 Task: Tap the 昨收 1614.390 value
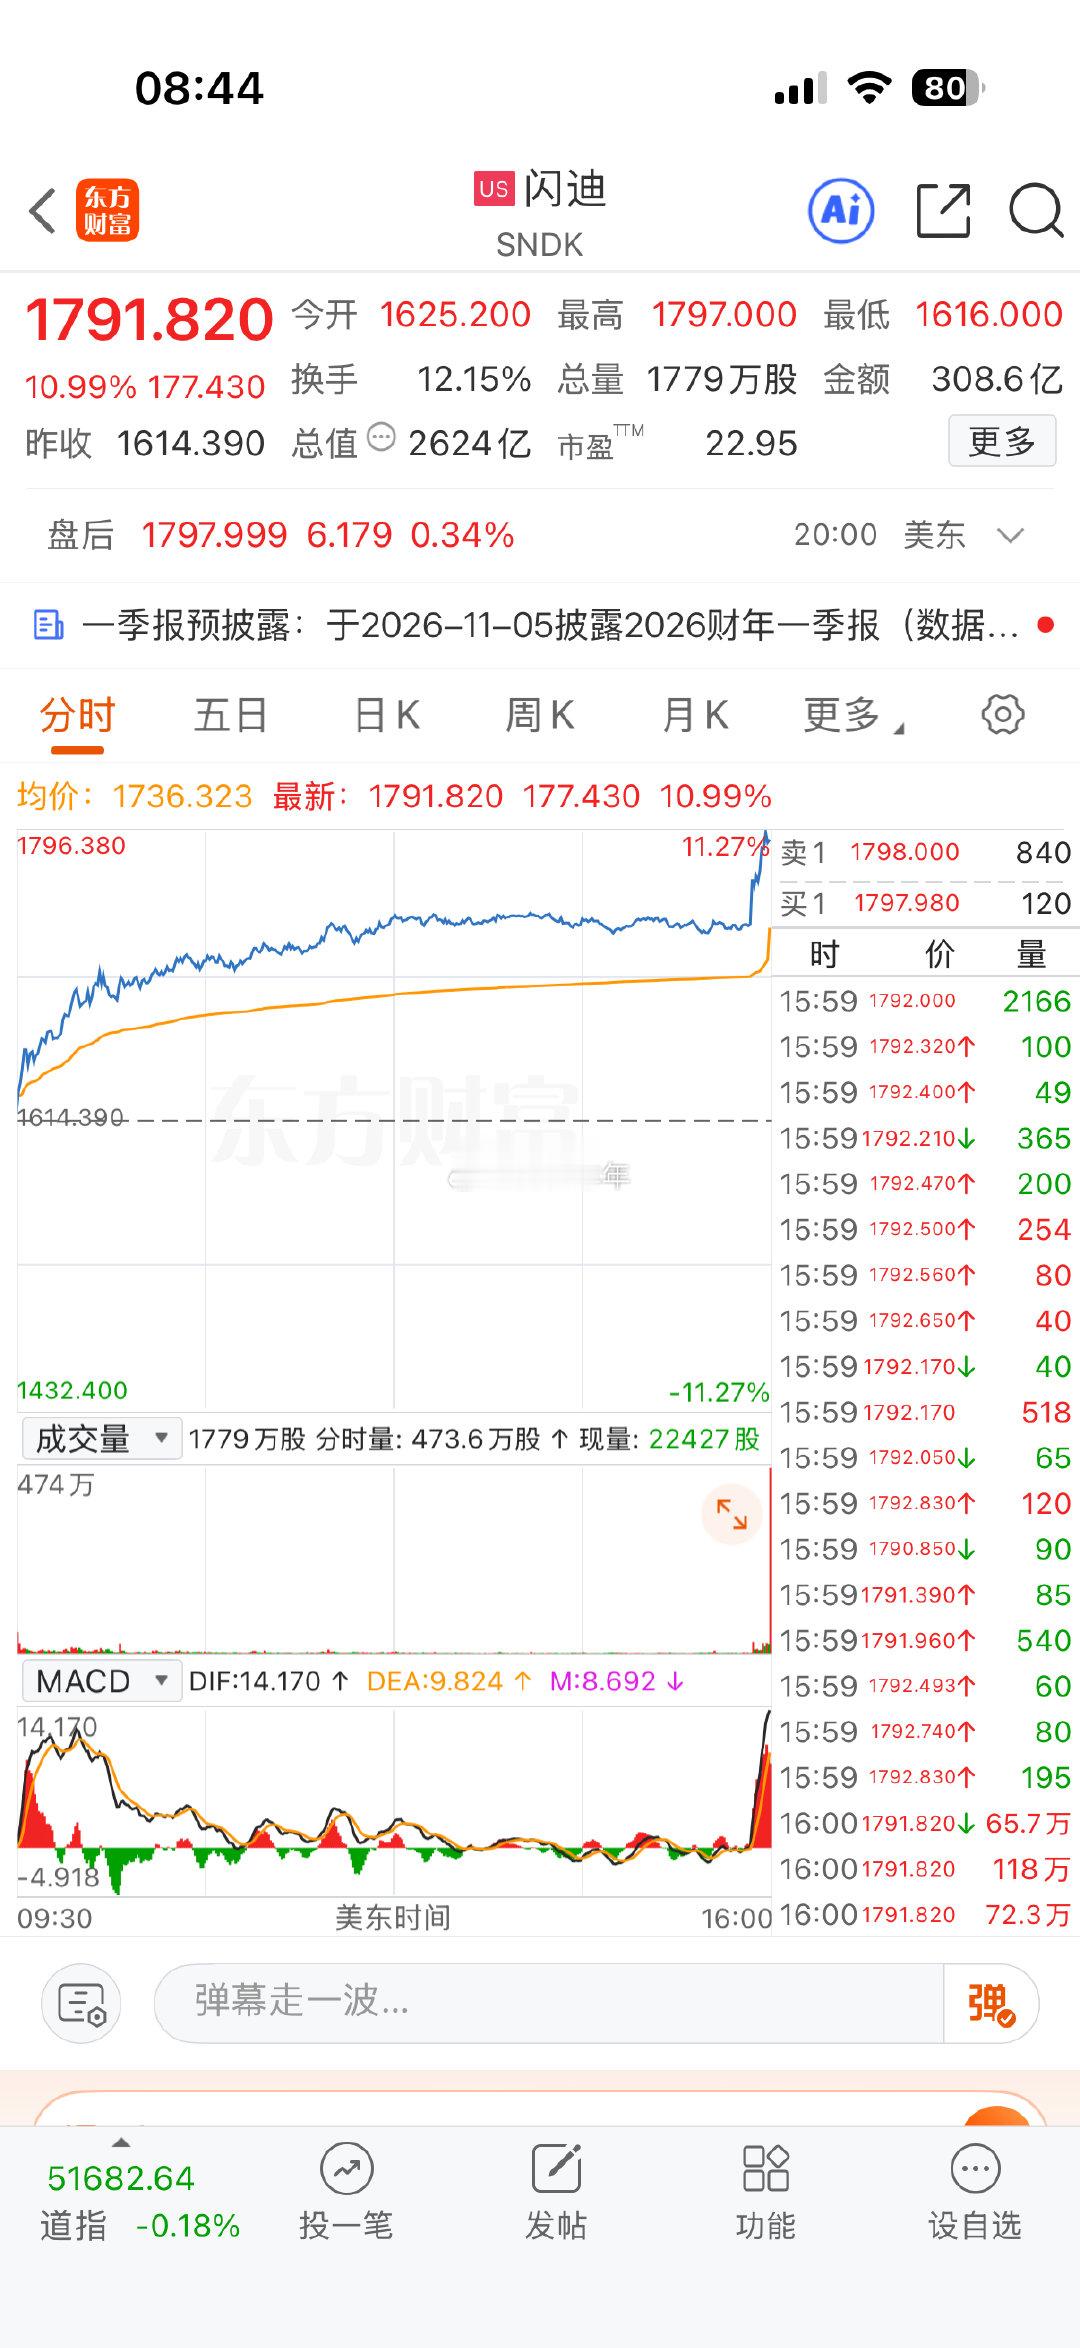(x=191, y=443)
